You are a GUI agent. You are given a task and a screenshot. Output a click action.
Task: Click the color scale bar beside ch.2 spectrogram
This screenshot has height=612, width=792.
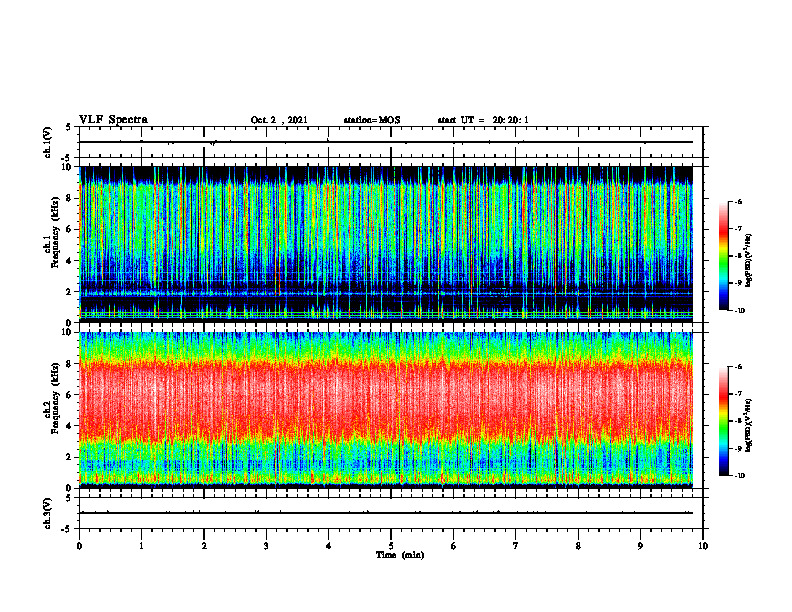723,421
